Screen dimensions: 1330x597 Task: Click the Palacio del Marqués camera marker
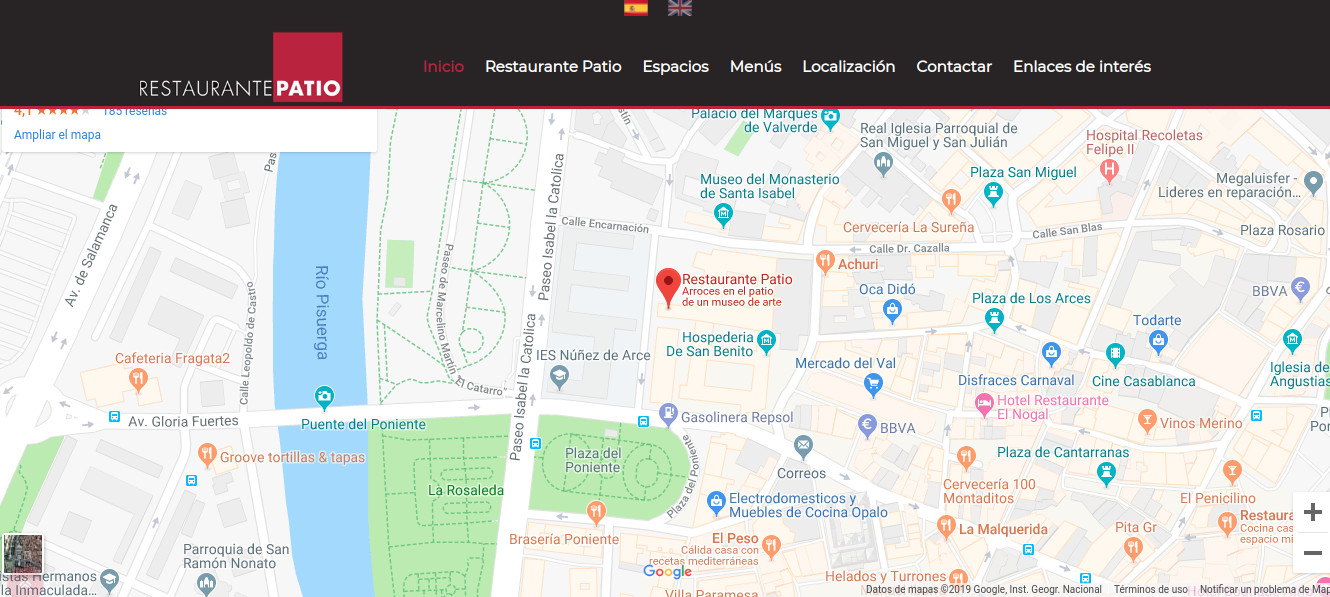[x=830, y=120]
